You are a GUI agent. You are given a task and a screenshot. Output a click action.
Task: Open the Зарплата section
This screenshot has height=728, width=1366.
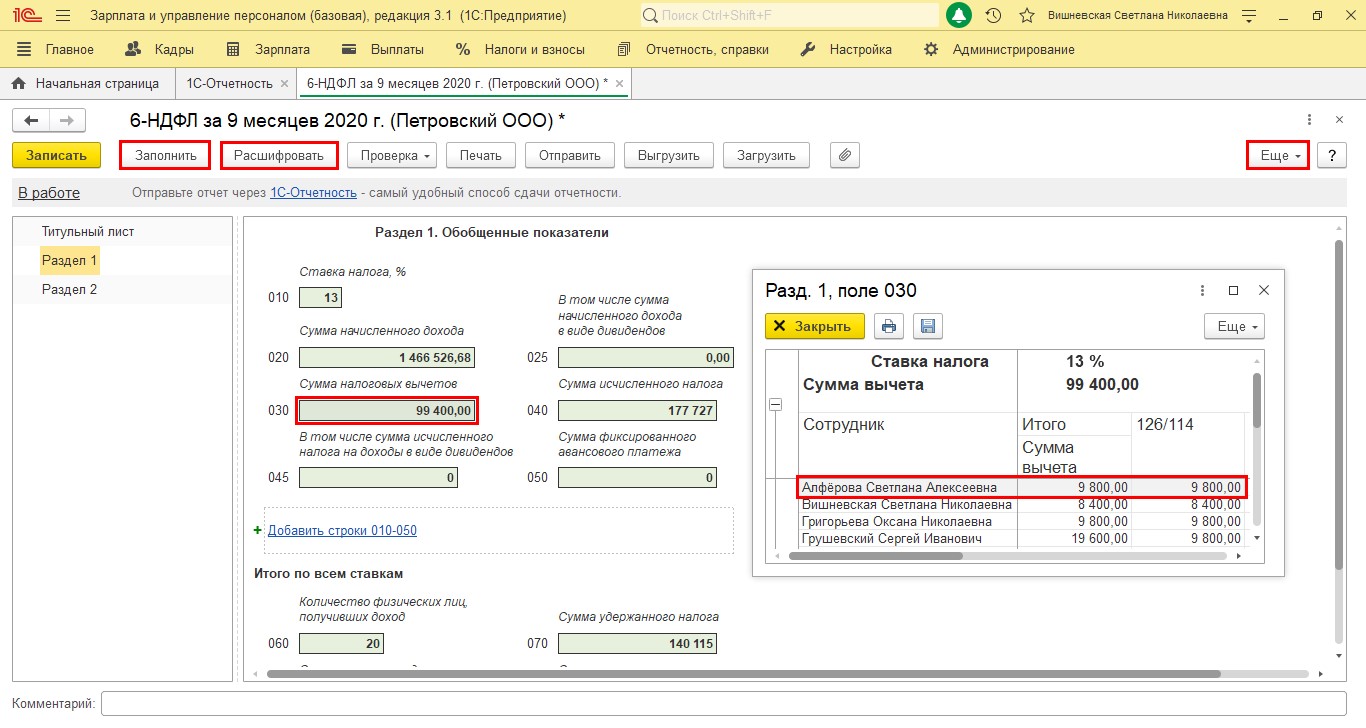coord(268,49)
